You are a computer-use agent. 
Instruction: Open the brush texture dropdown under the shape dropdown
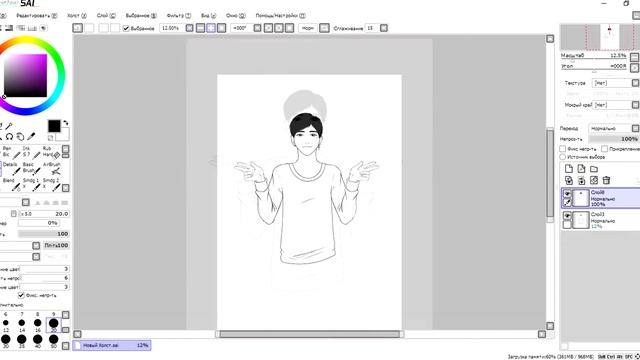[x=36, y=256]
